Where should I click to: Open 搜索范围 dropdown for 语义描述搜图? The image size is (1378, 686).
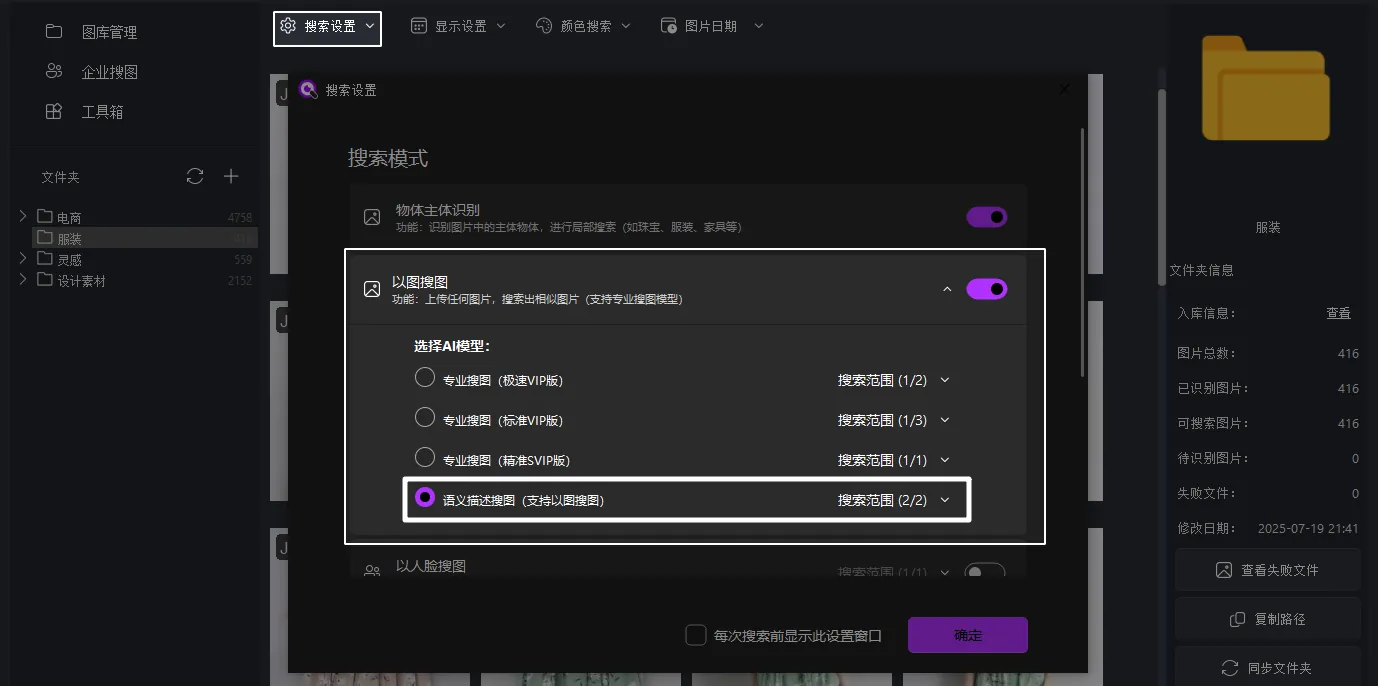click(893, 500)
